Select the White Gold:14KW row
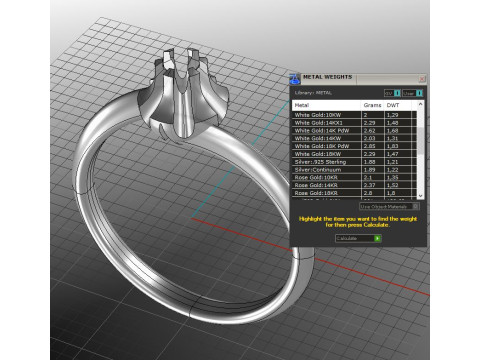Viewport: 480px width, 360px height. (355, 138)
